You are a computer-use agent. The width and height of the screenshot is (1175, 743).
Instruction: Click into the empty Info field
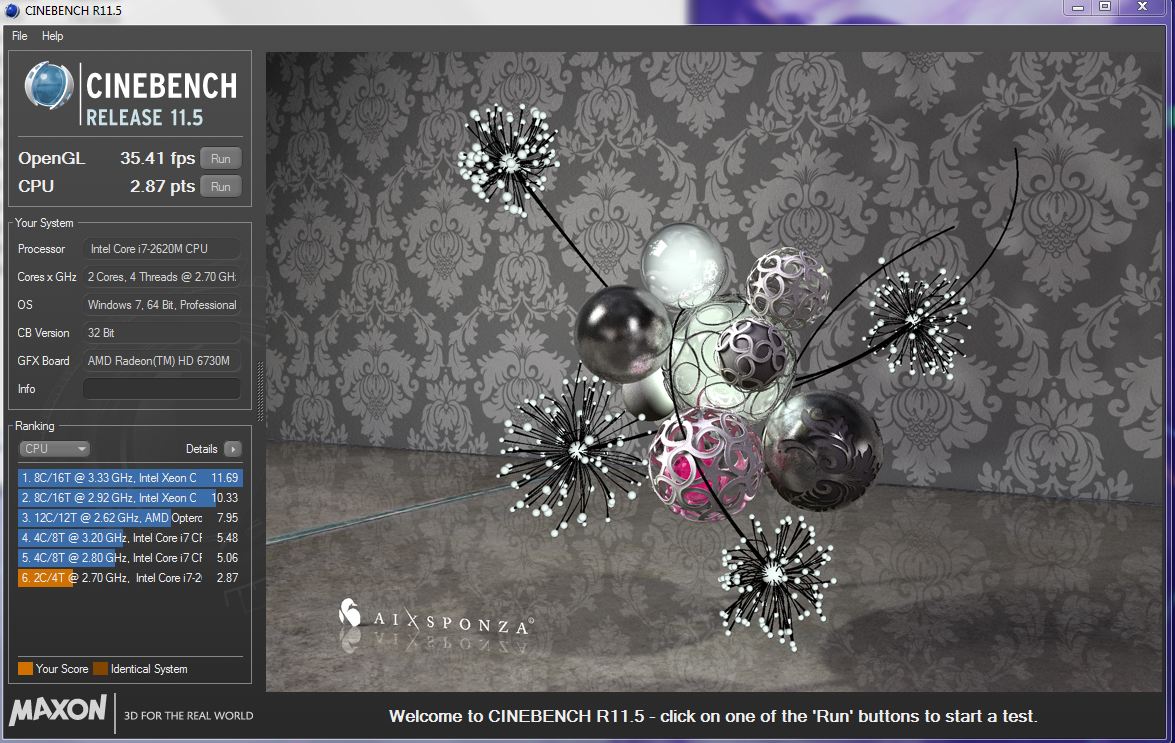[162, 389]
